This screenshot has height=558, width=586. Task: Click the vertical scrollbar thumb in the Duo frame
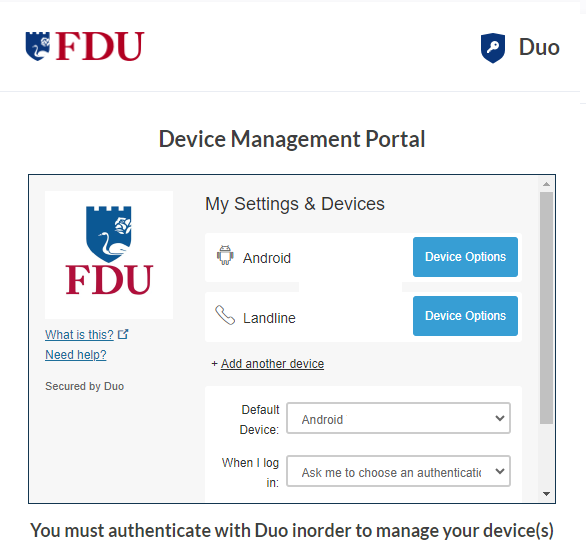click(546, 308)
